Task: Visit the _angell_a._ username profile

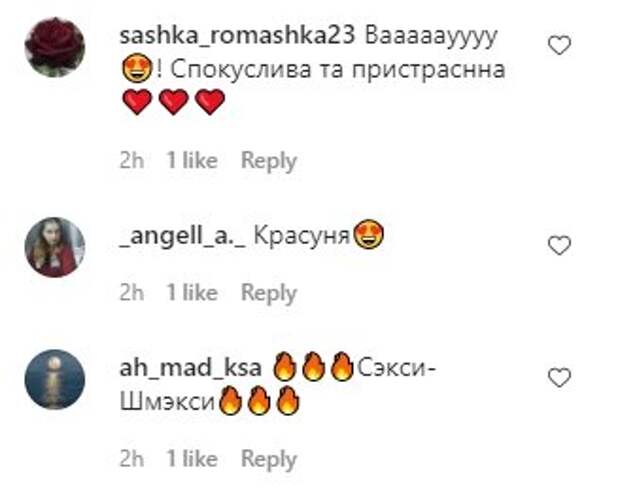Action: [182, 236]
